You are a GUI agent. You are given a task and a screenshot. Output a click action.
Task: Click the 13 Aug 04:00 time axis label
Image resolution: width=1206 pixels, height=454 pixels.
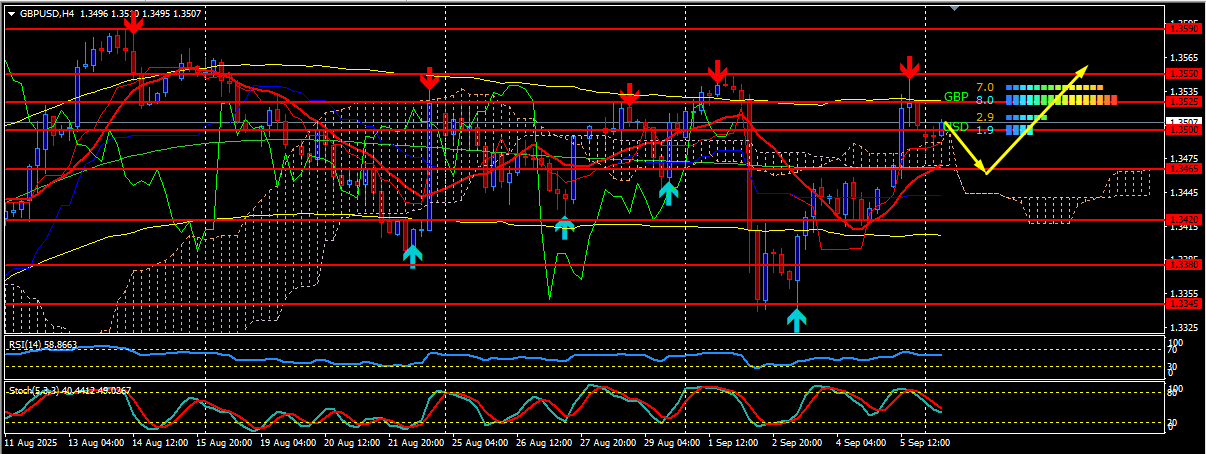[98, 441]
